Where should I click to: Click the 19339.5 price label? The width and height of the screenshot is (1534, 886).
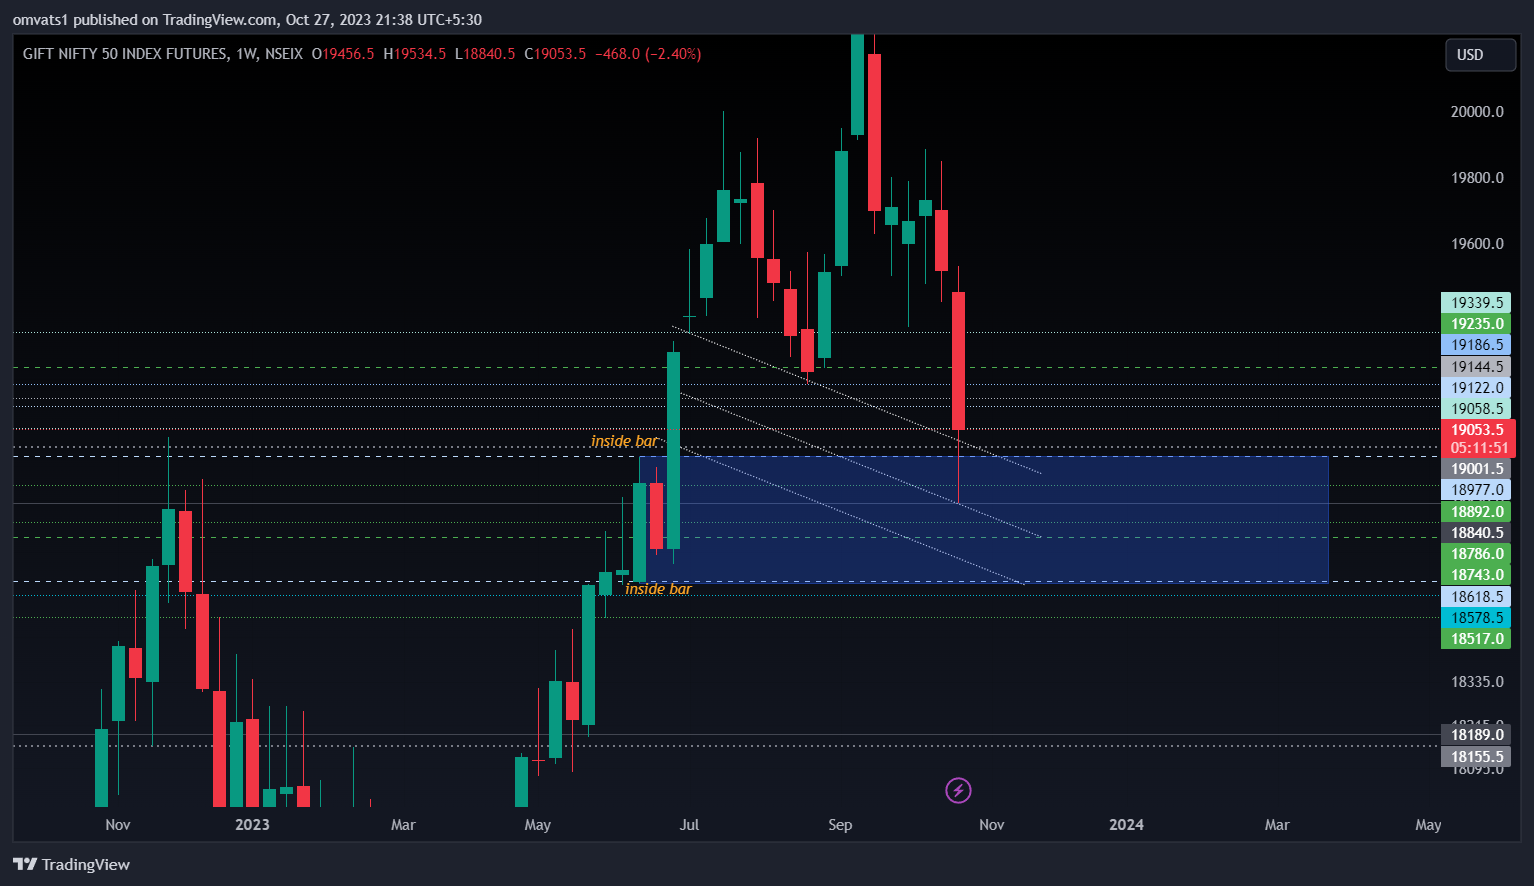pyautogui.click(x=1476, y=302)
